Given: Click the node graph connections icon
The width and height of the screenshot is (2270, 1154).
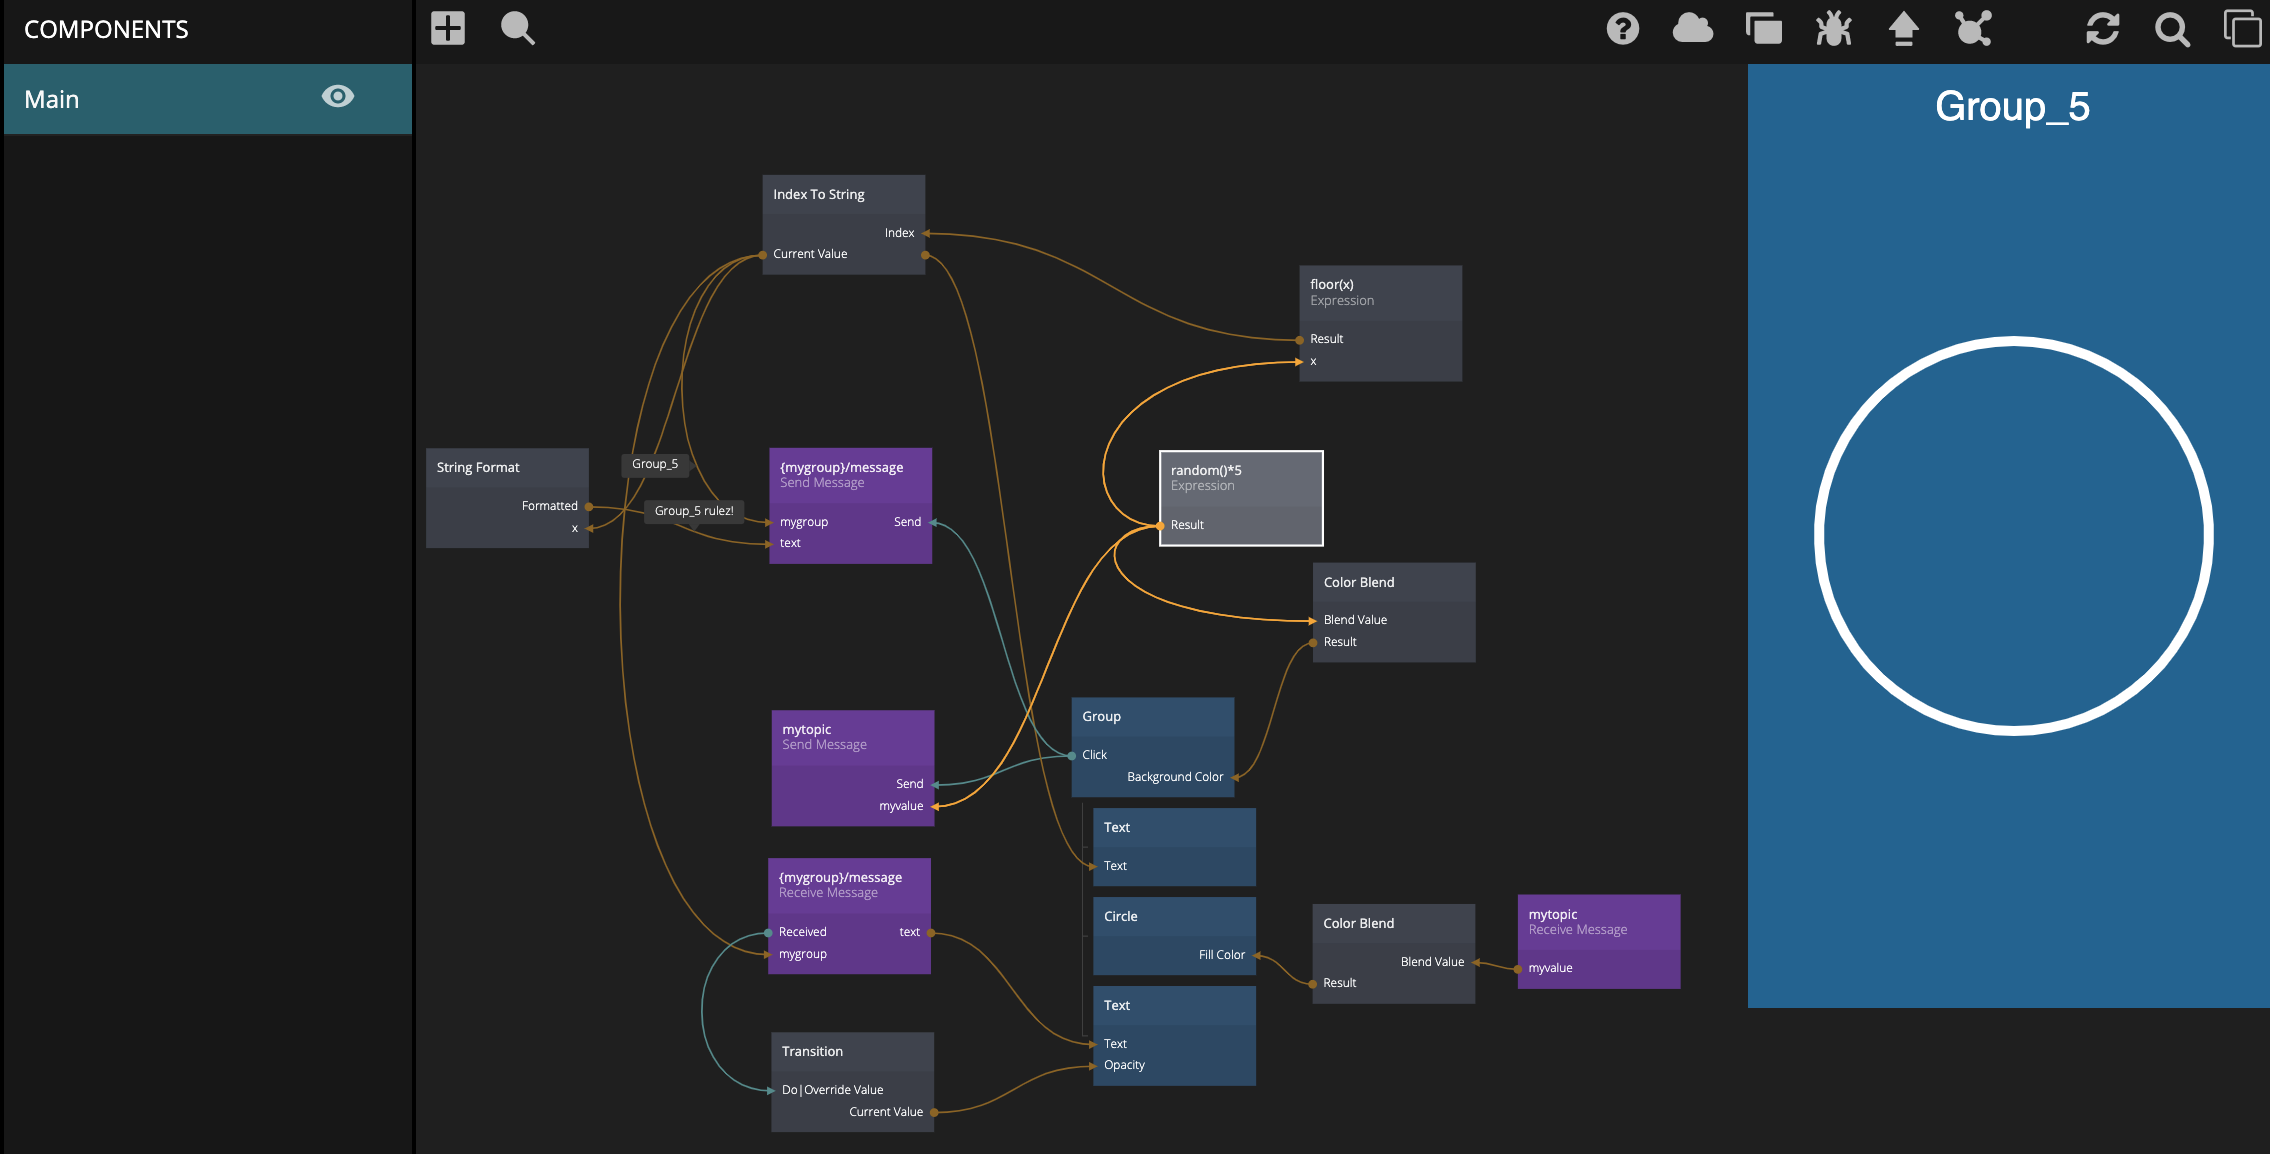Looking at the screenshot, I should tap(1973, 28).
